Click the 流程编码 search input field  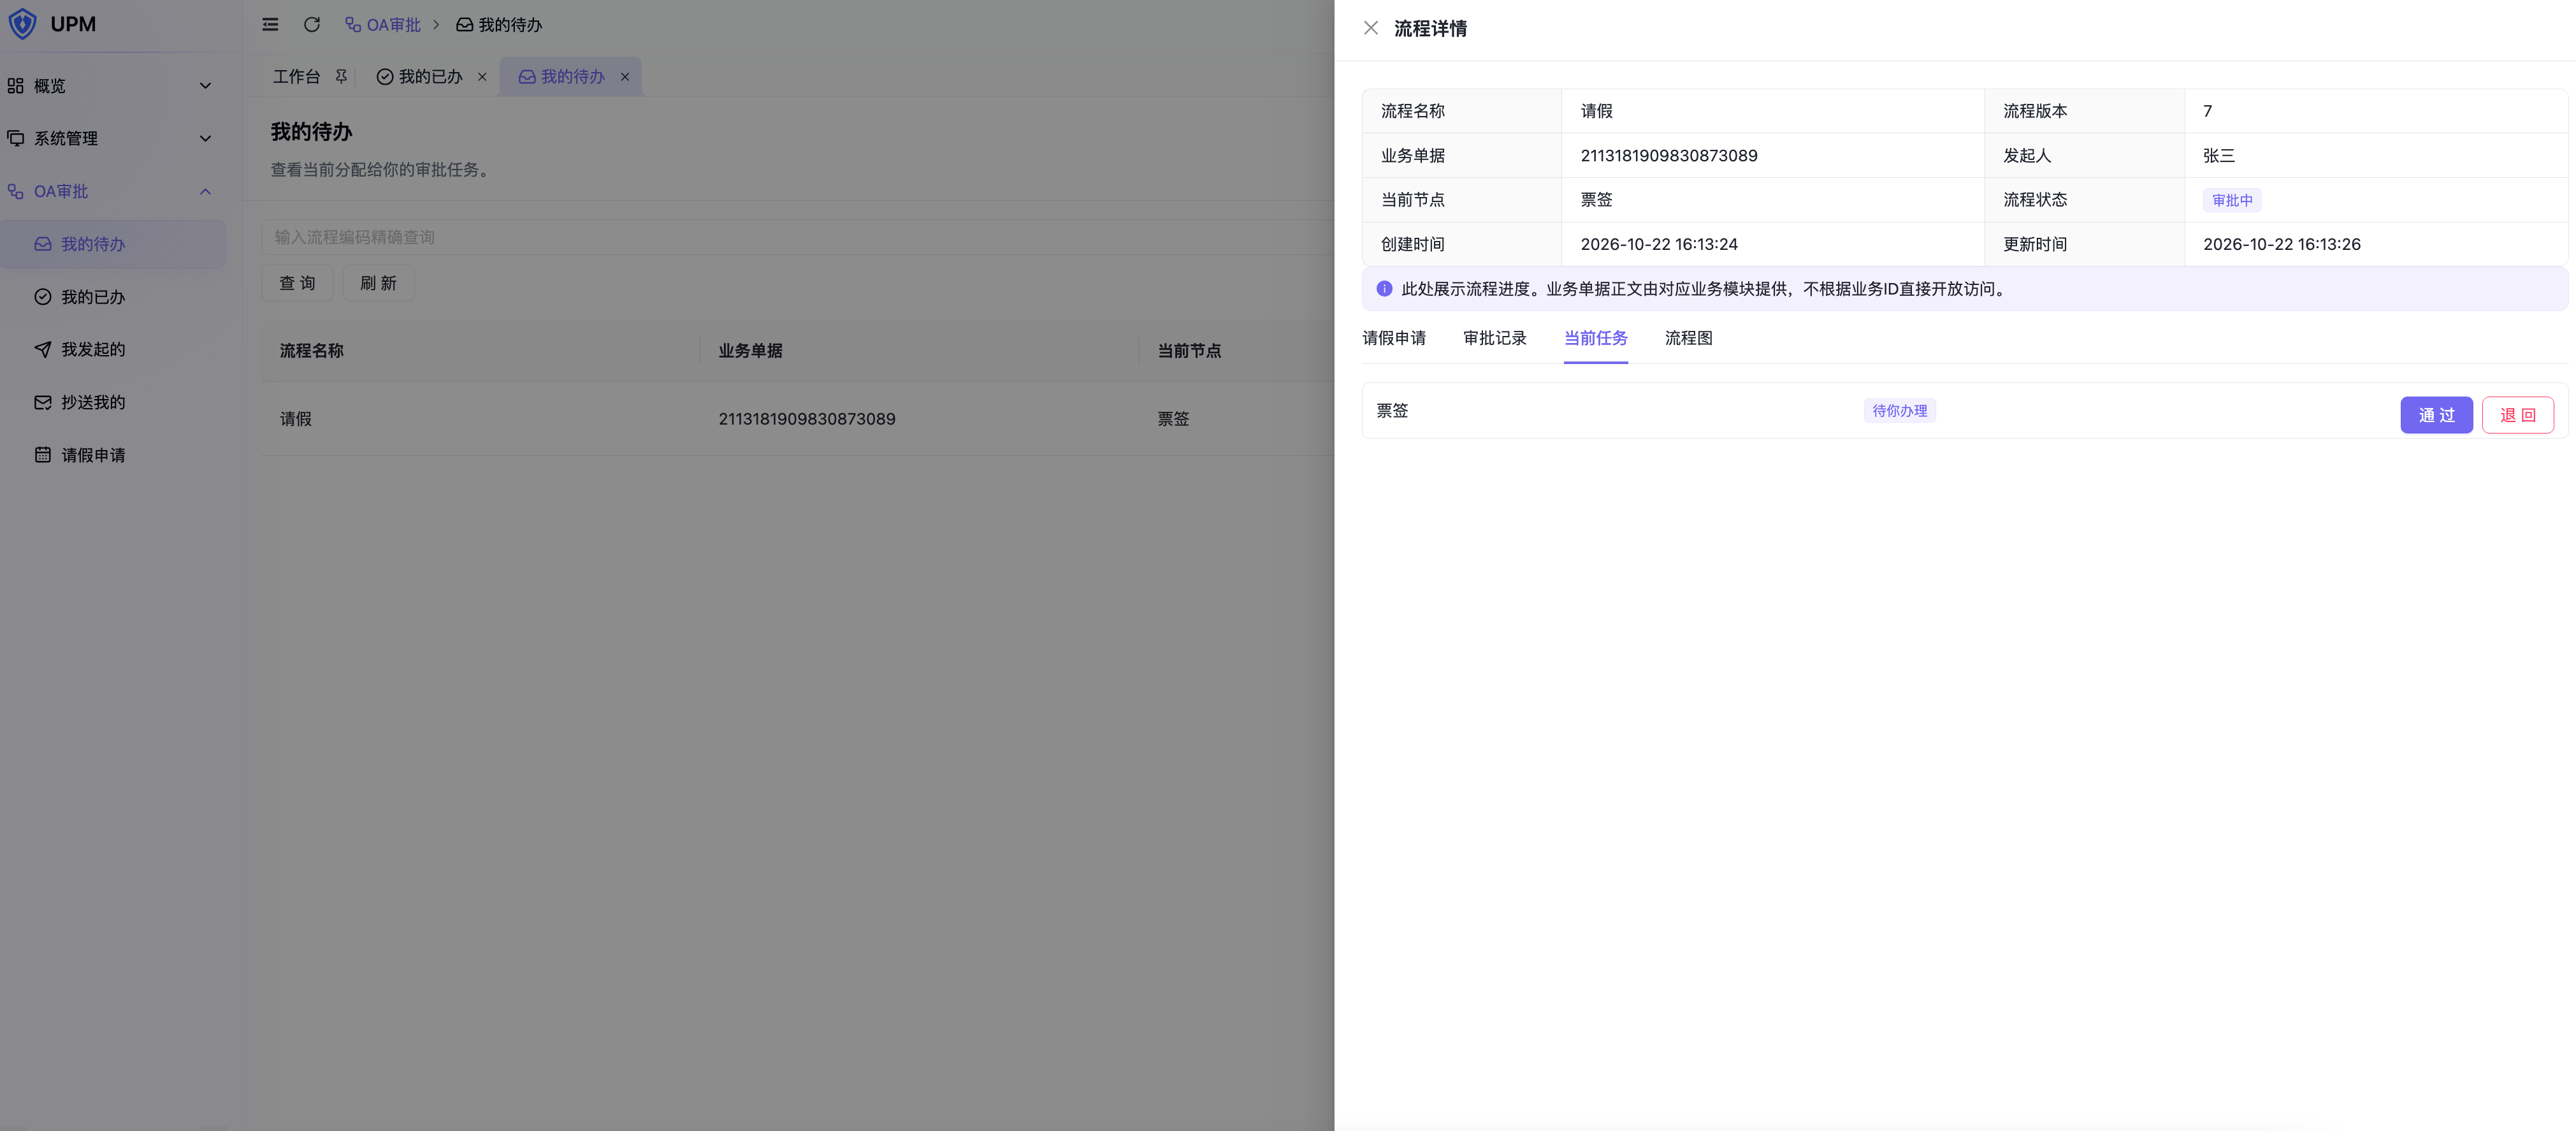tap(797, 238)
